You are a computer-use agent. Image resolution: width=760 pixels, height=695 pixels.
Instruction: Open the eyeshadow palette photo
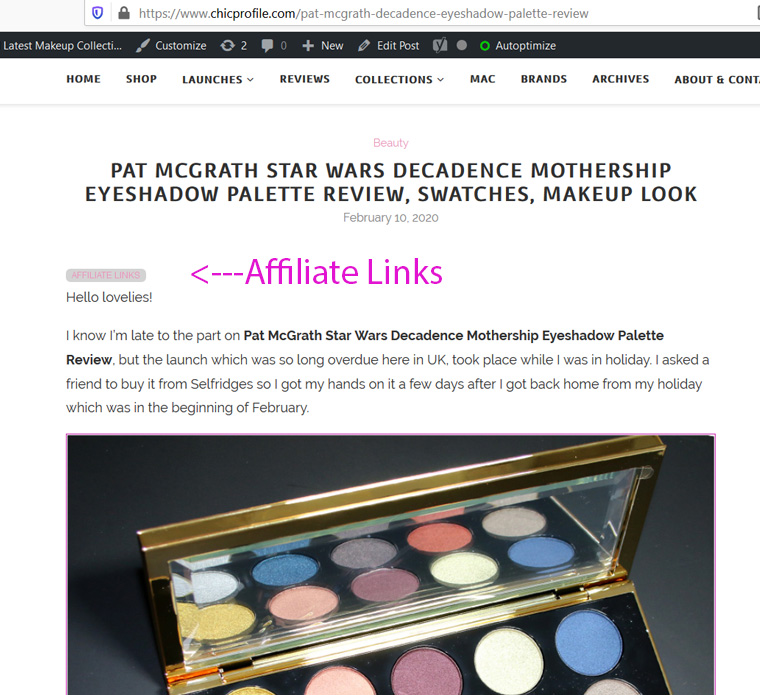(x=391, y=565)
